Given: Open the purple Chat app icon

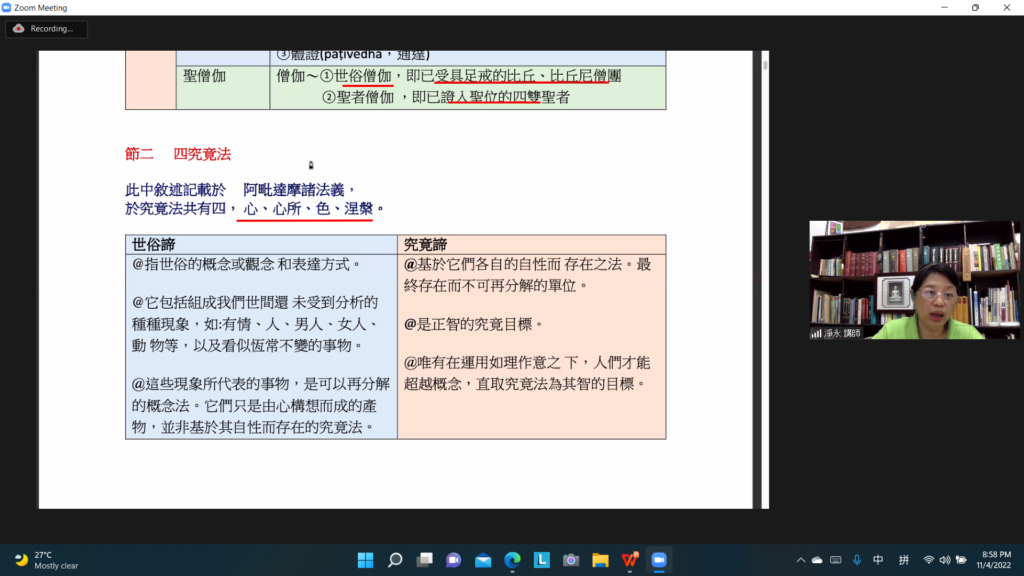Looking at the screenshot, I should pos(453,560).
